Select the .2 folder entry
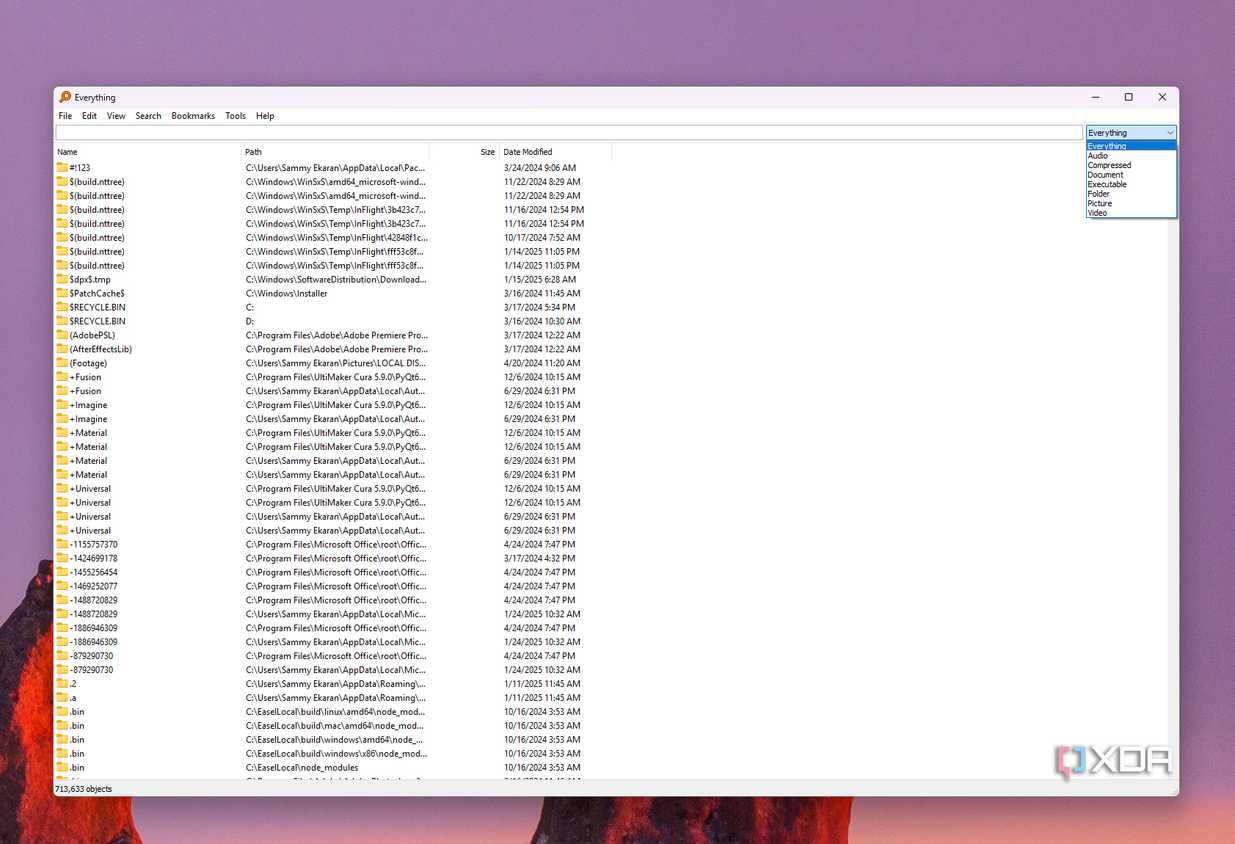Image resolution: width=1235 pixels, height=844 pixels. 73,684
